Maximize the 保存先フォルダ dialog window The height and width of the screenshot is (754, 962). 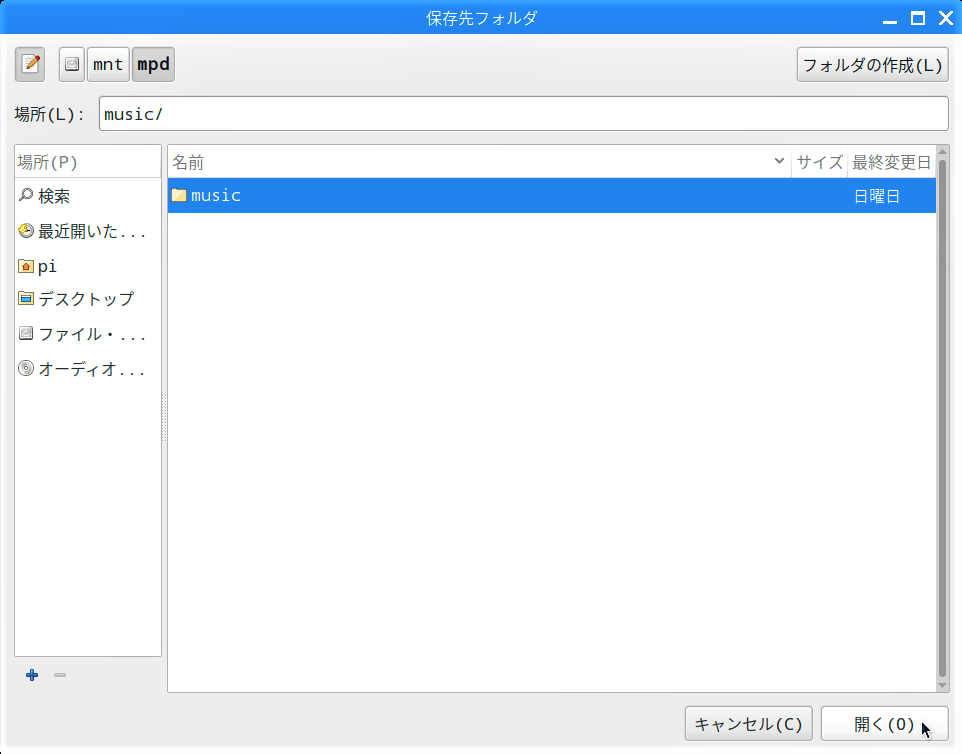click(918, 18)
